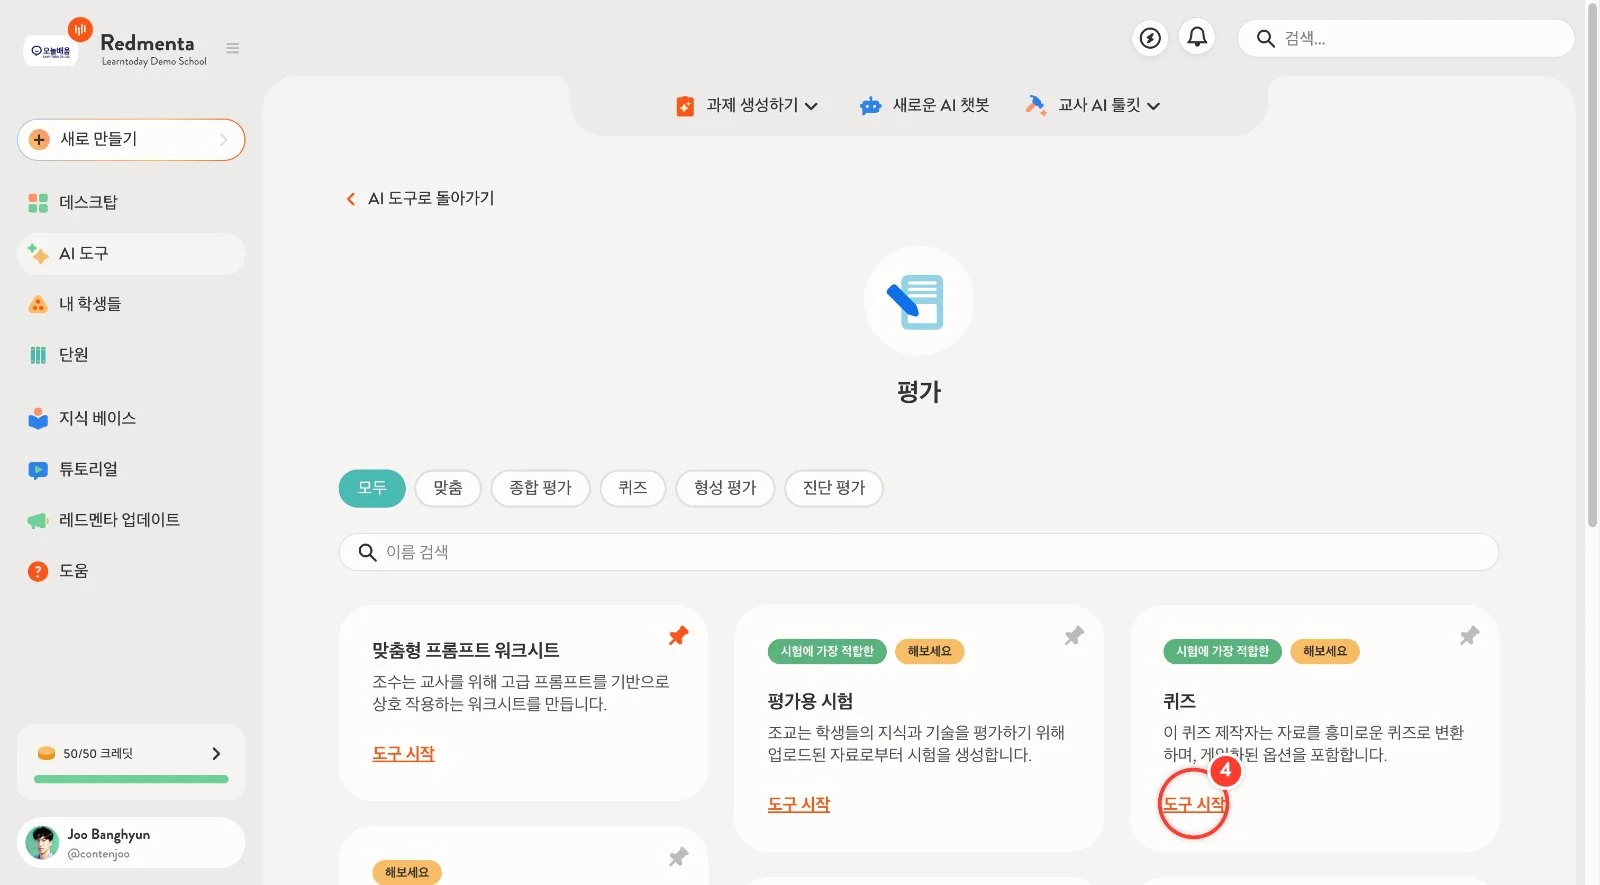This screenshot has height=885, width=1600.
Task: Collapse sidebar with the hamburger menu icon
Action: pos(233,48)
